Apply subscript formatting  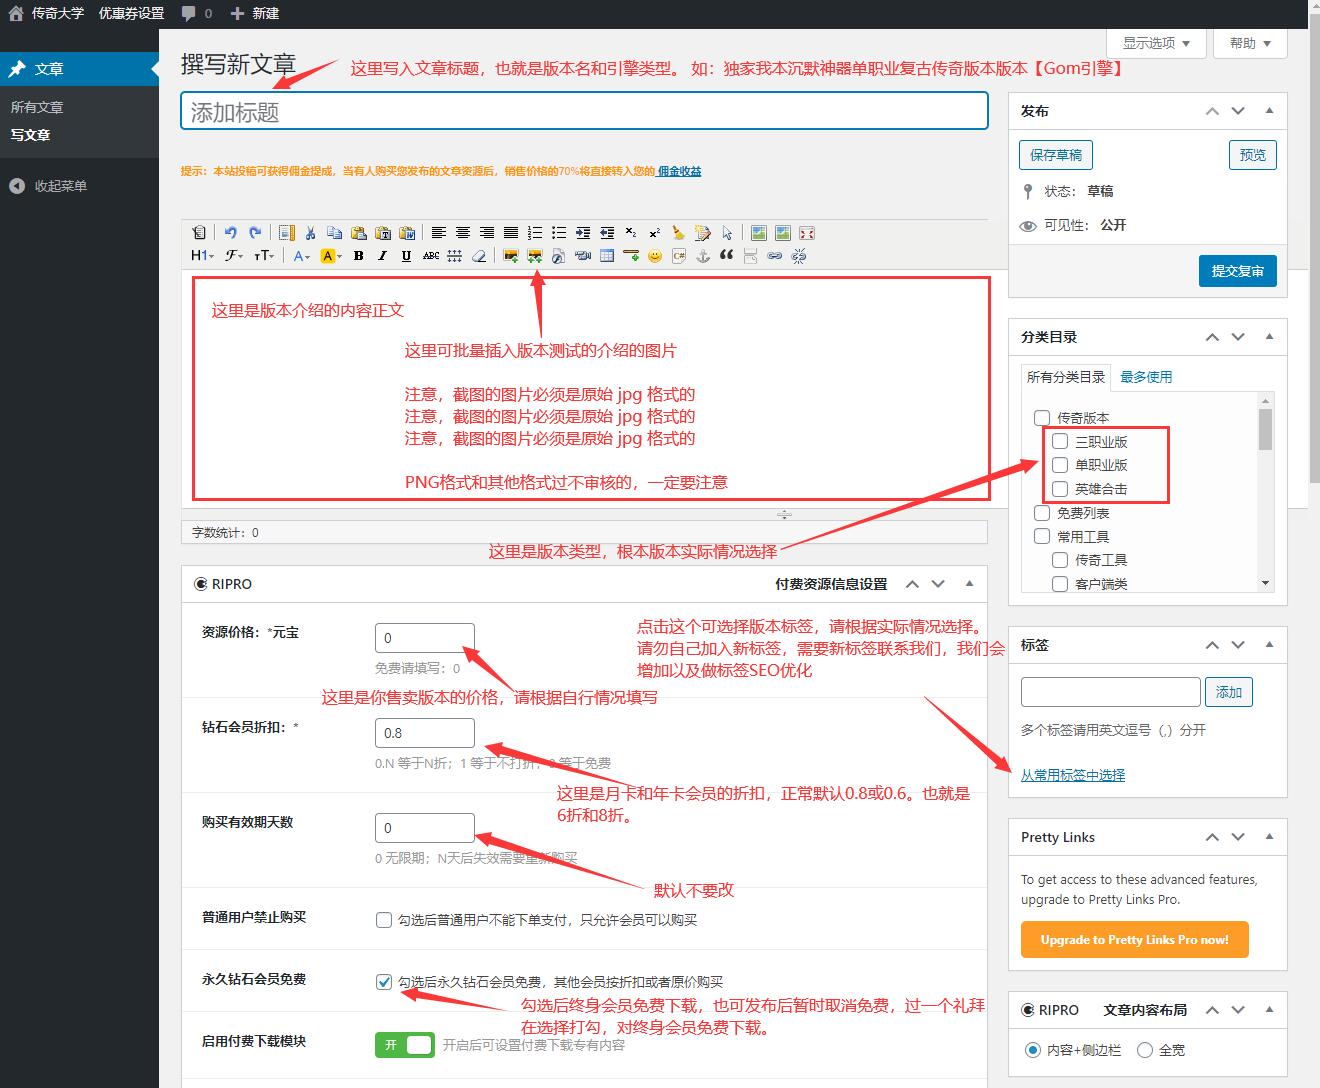click(x=631, y=233)
